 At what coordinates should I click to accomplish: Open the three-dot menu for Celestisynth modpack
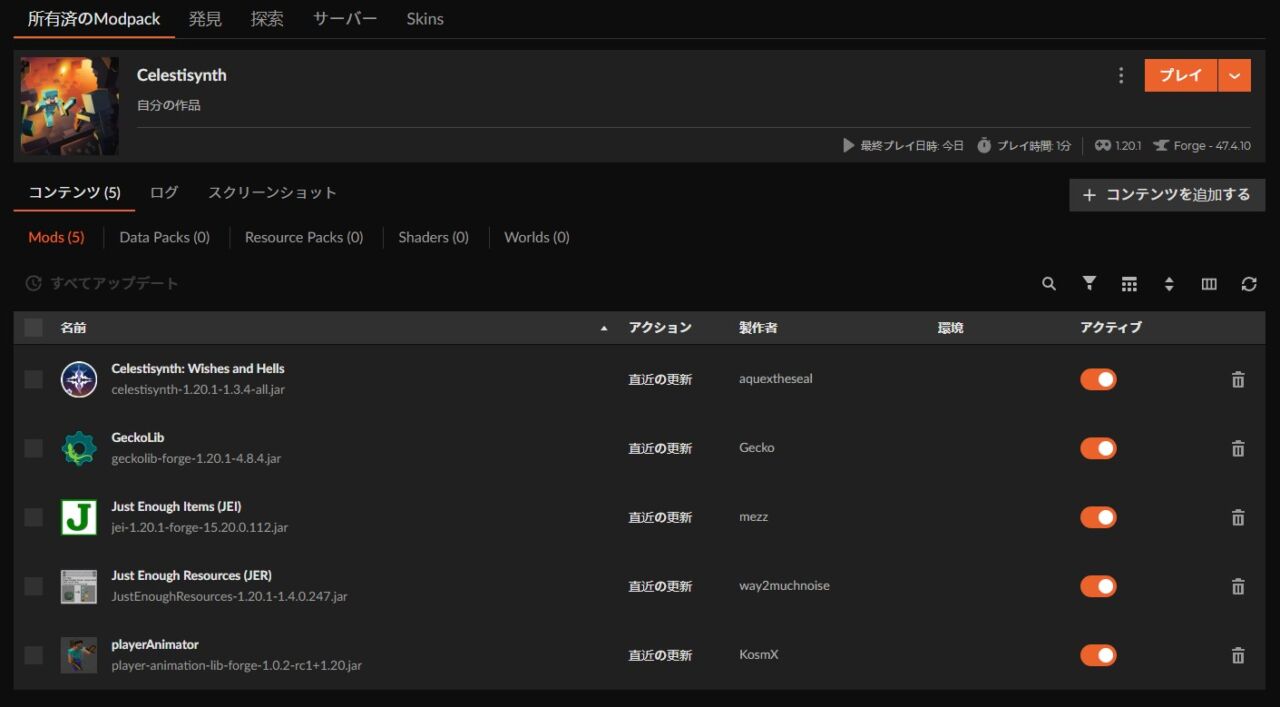pyautogui.click(x=1121, y=76)
